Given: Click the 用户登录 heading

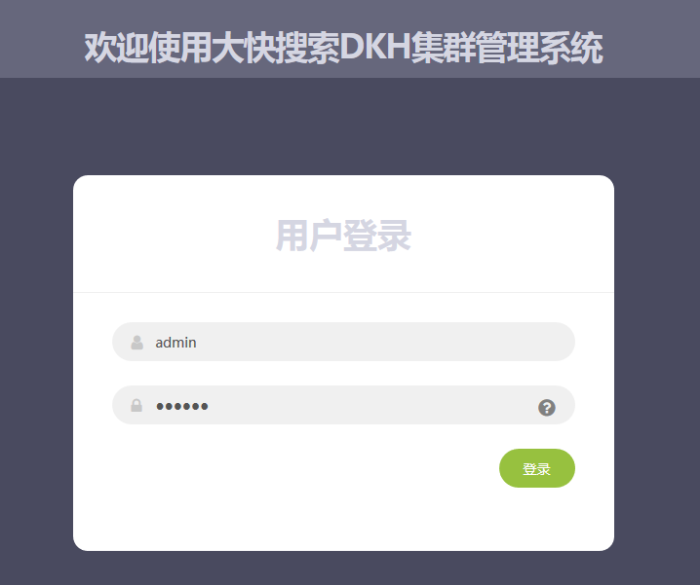Looking at the screenshot, I should 343,236.
